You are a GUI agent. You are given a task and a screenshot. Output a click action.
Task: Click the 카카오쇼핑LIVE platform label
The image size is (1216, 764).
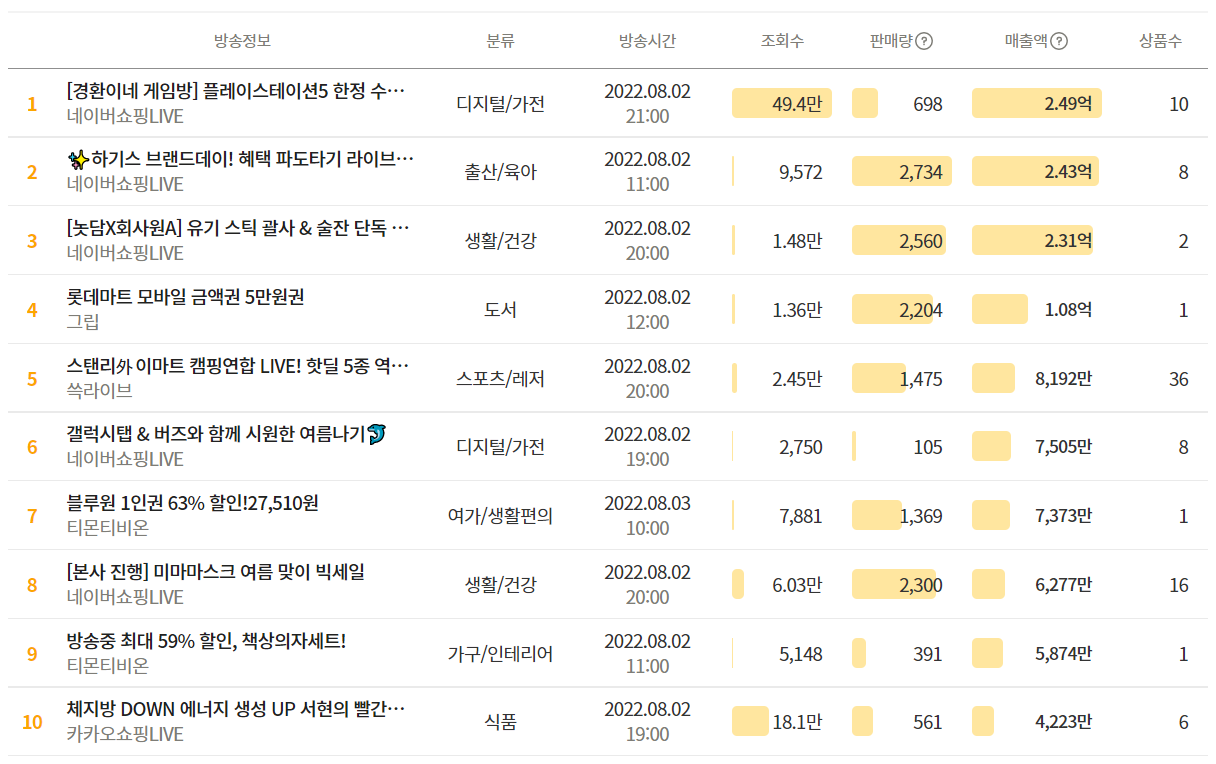pyautogui.click(x=125, y=734)
